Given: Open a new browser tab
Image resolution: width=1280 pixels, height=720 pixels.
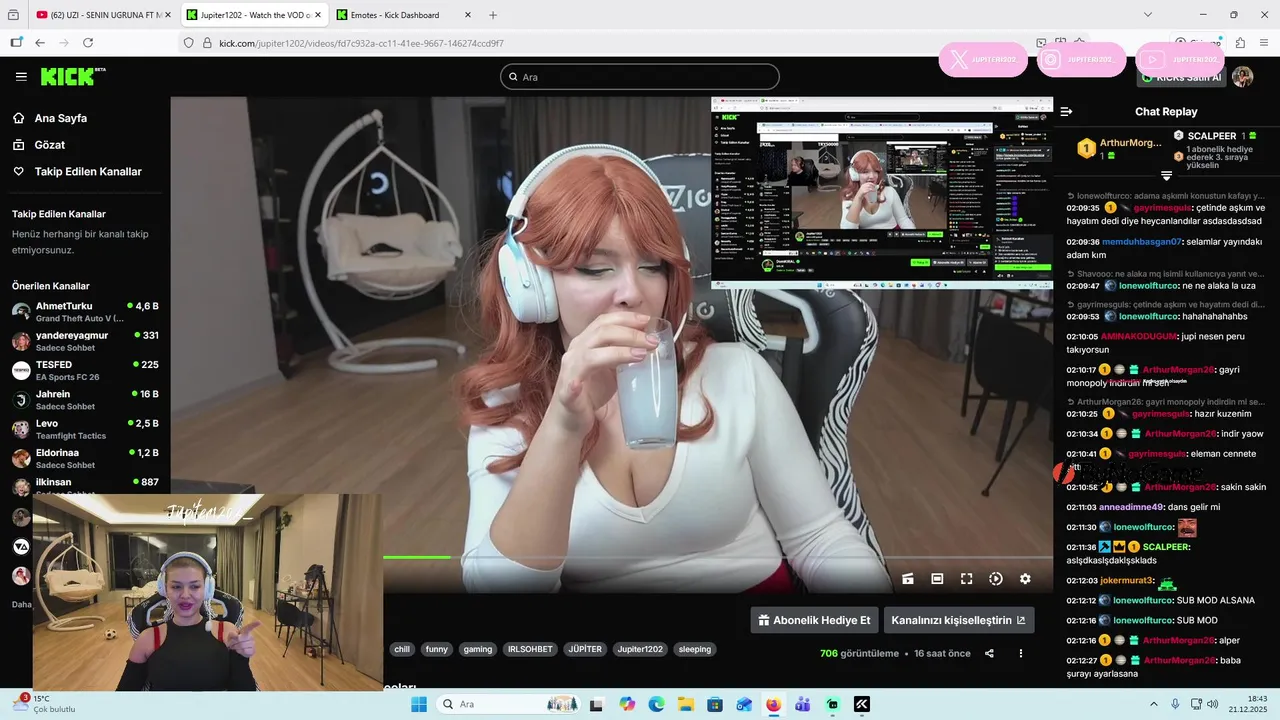Looking at the screenshot, I should coord(493,15).
